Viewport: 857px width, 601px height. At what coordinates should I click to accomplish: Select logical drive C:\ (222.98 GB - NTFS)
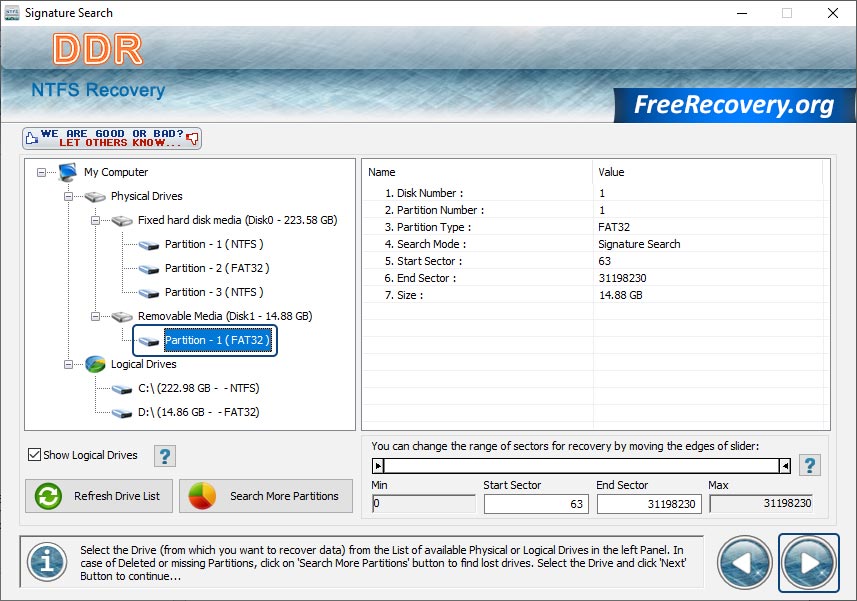pyautogui.click(x=198, y=388)
